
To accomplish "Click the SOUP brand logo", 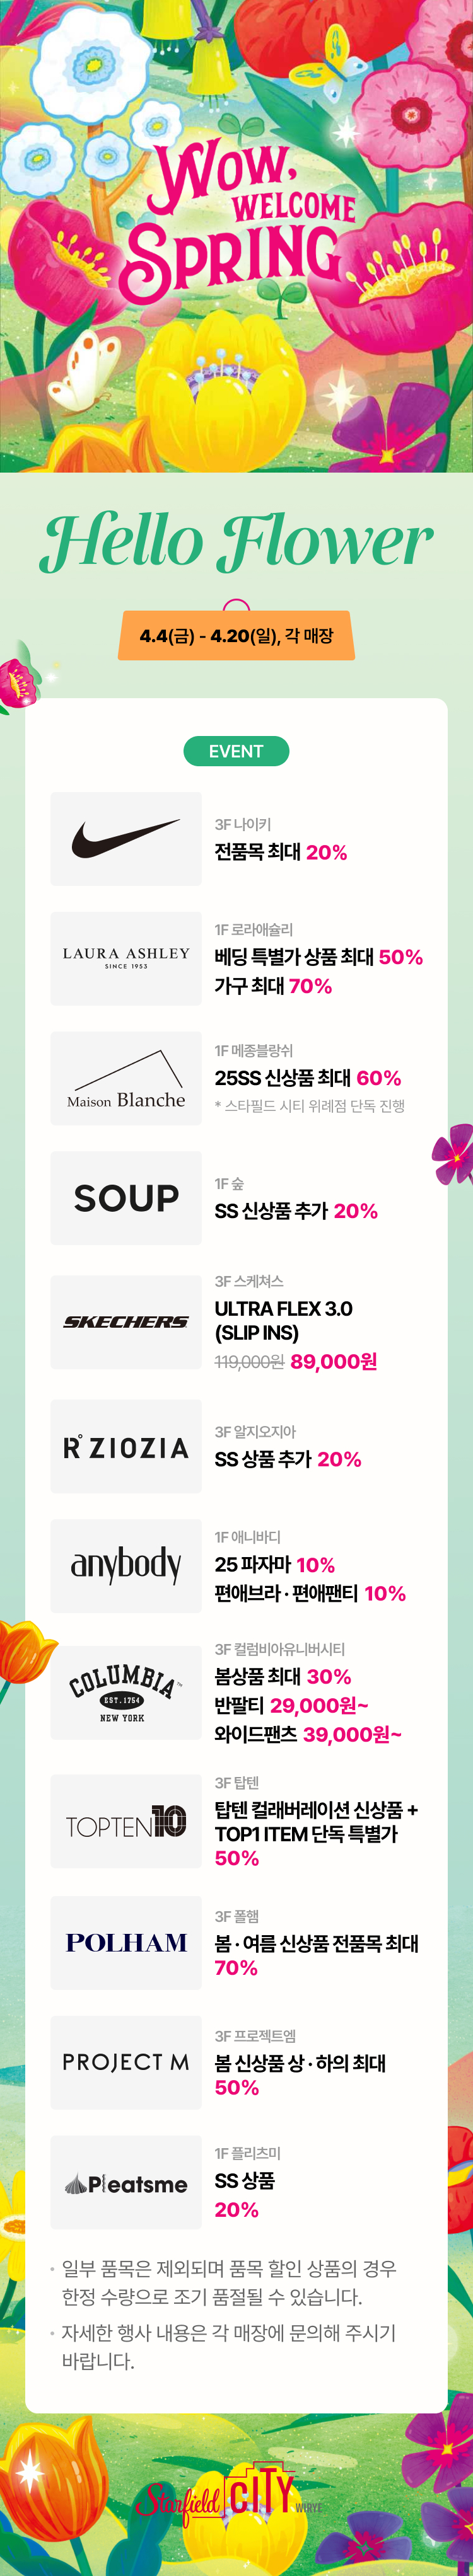I will click(x=126, y=1198).
